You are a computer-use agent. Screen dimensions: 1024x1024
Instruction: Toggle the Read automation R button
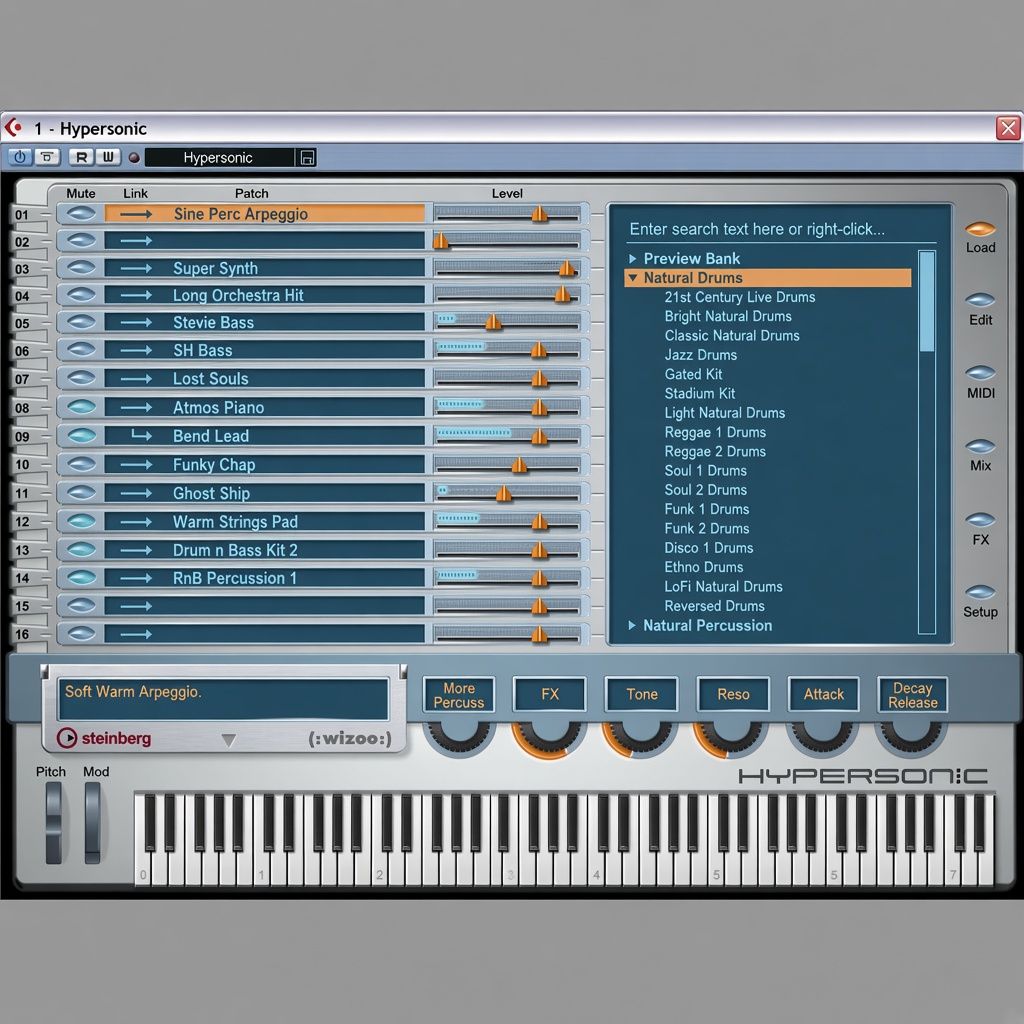82,157
